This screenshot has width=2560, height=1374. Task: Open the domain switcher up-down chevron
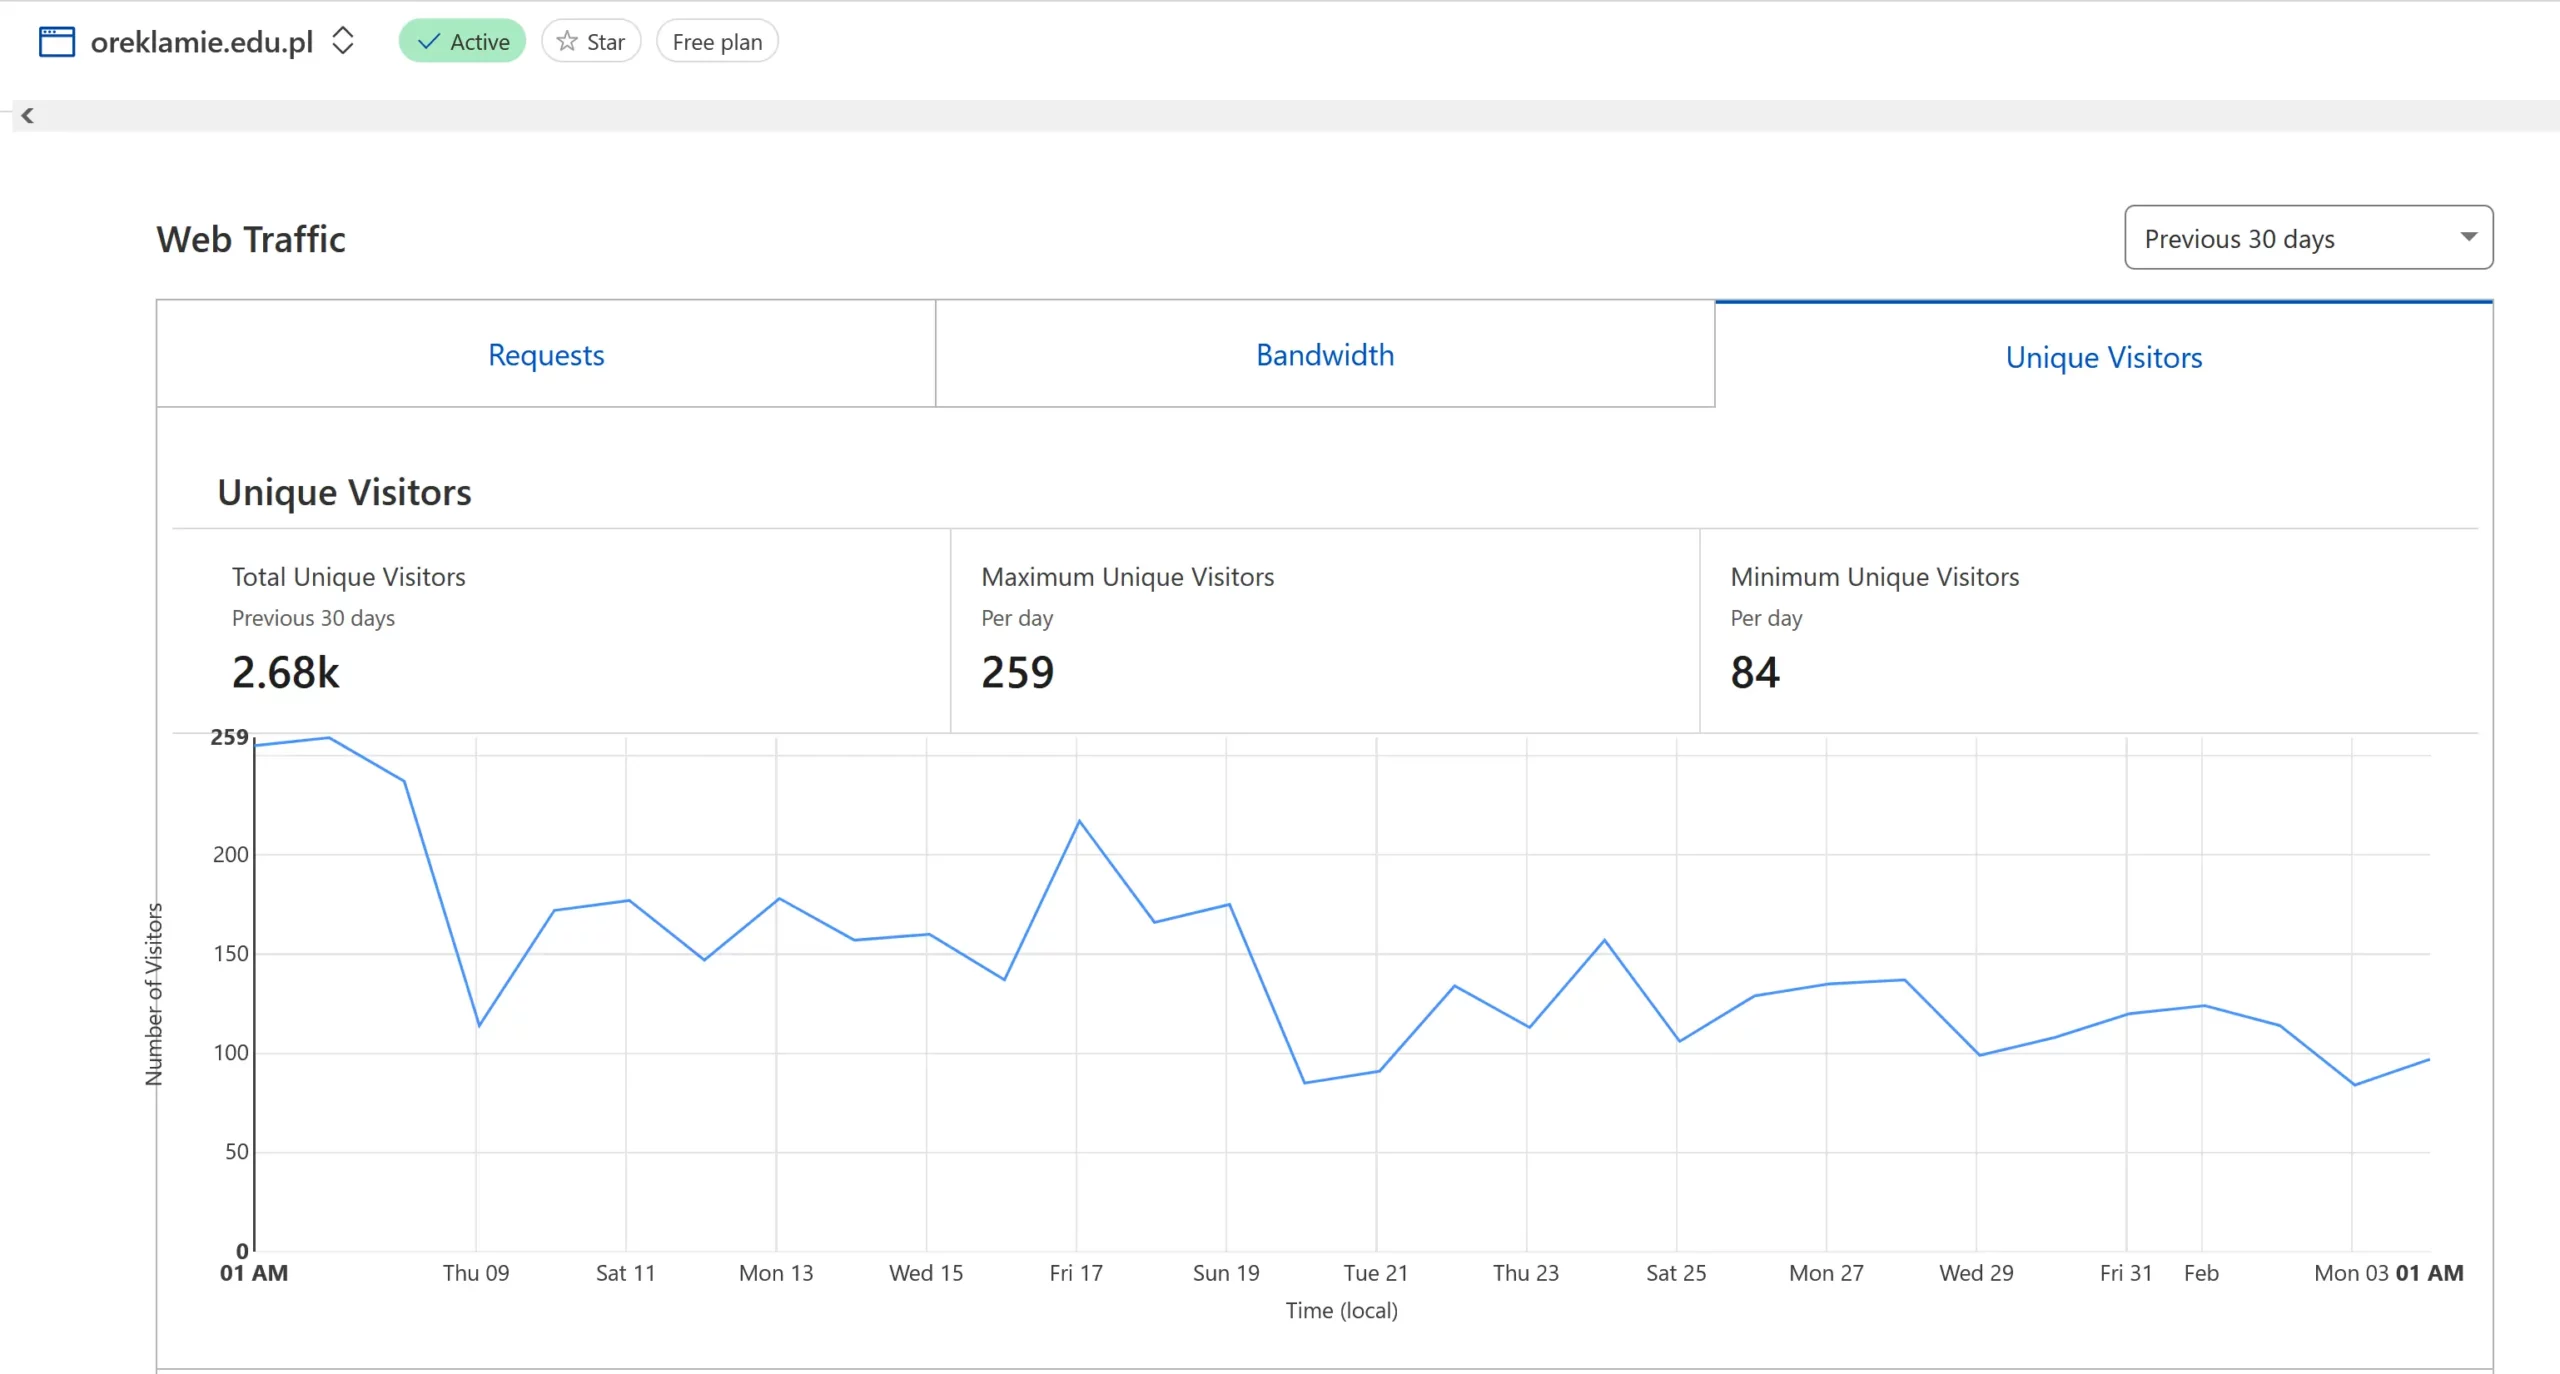pyautogui.click(x=343, y=41)
